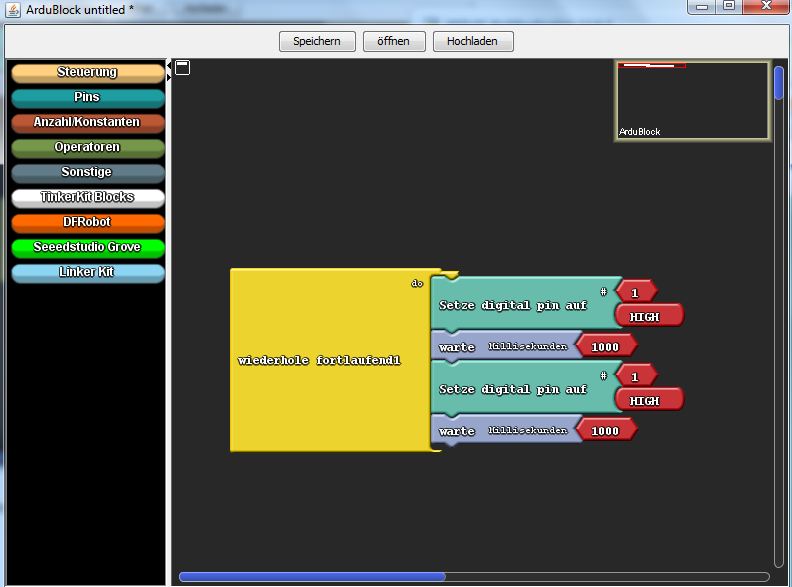This screenshot has width=792, height=587.
Task: Show the Operatoren blocks drawer
Action: pyautogui.click(x=87, y=148)
